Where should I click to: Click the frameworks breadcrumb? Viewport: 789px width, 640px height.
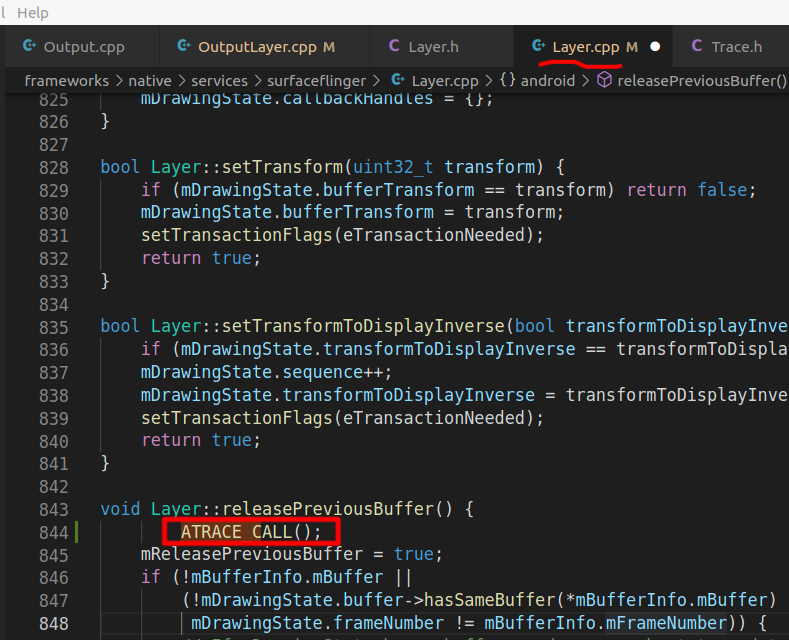coord(66,81)
